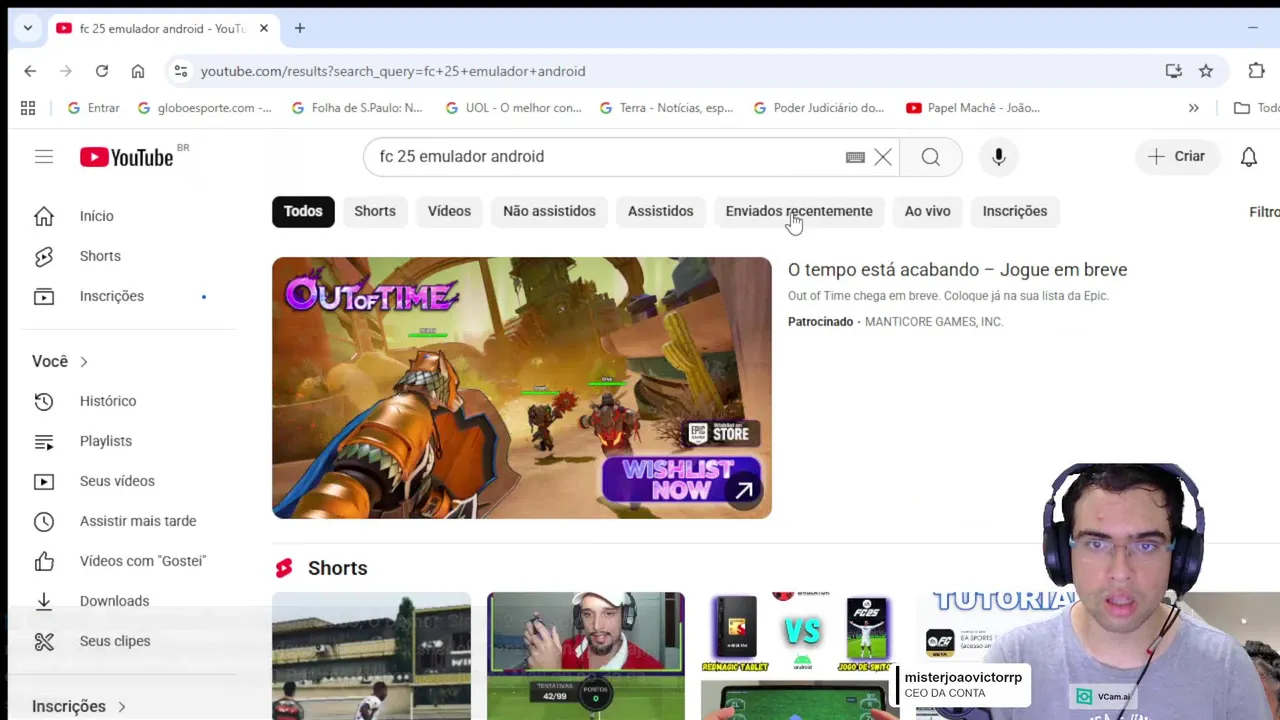Select the Ao vivo filter chip
The height and width of the screenshot is (720, 1280).
[x=927, y=211]
